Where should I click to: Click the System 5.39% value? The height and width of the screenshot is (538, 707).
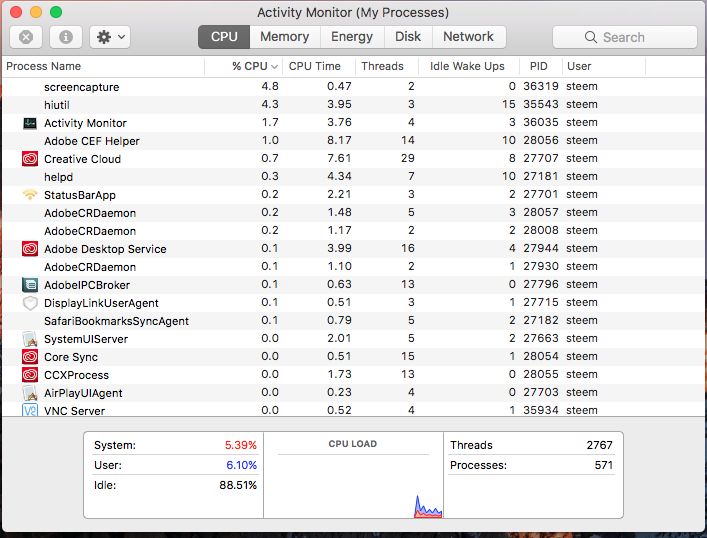pyautogui.click(x=241, y=445)
